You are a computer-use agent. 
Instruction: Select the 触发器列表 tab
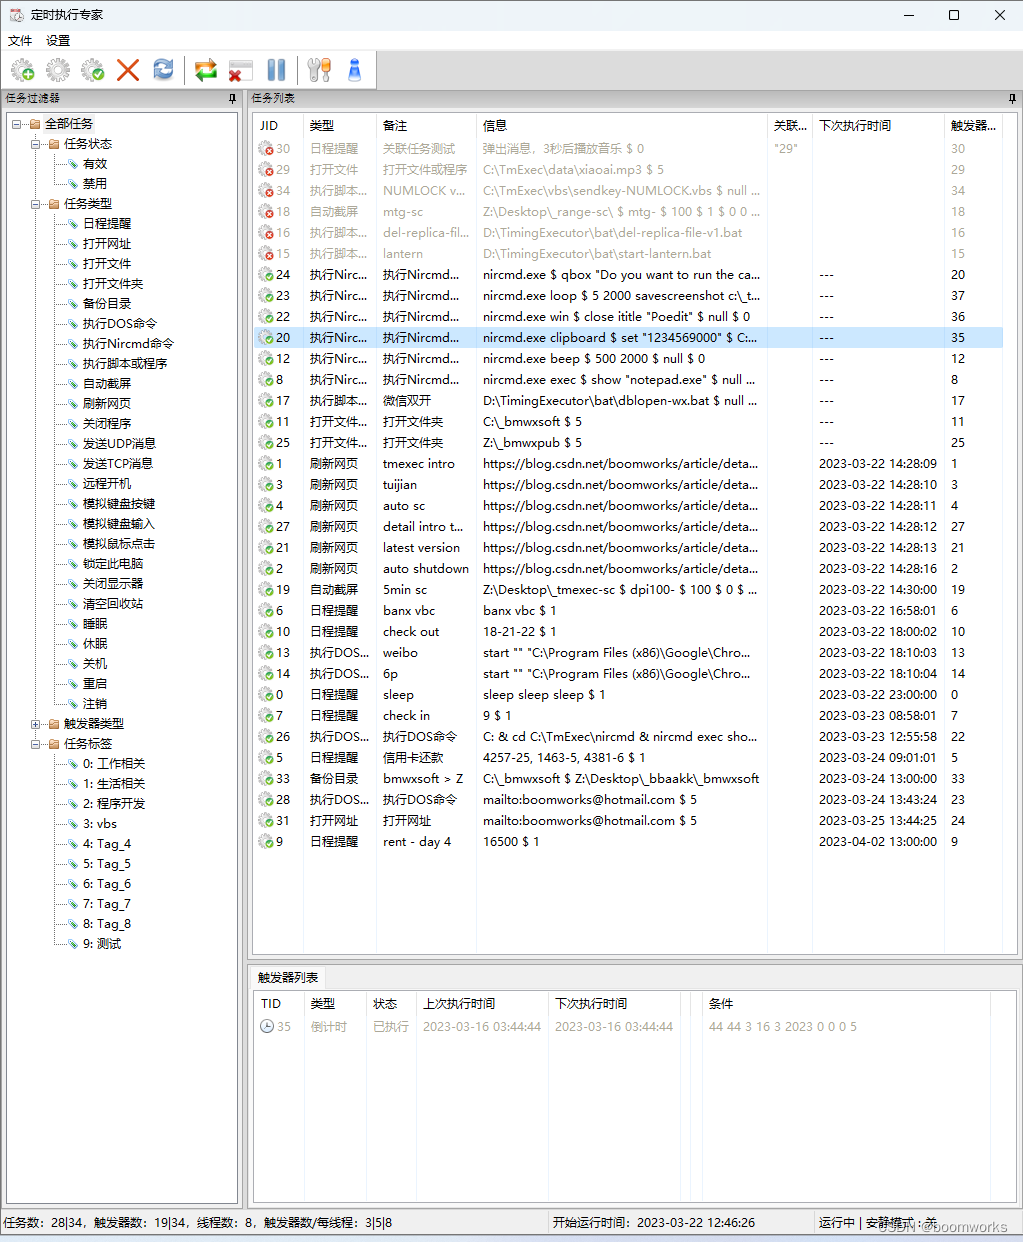287,977
